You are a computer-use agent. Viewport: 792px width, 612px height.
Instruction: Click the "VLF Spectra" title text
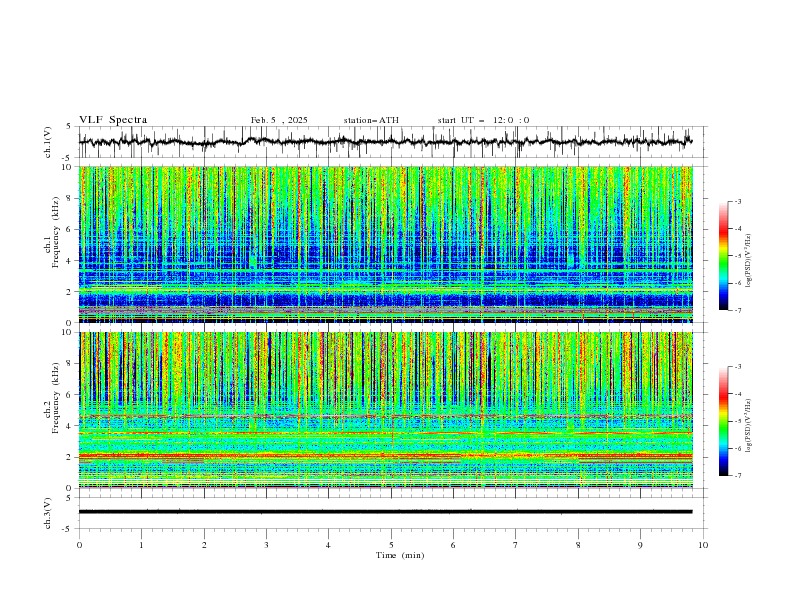click(x=113, y=120)
